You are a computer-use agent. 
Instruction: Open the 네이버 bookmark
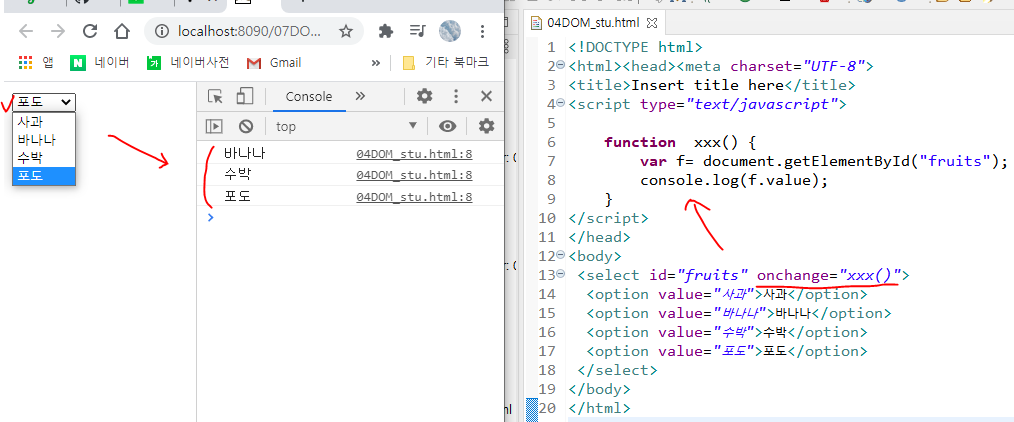pyautogui.click(x=100, y=63)
